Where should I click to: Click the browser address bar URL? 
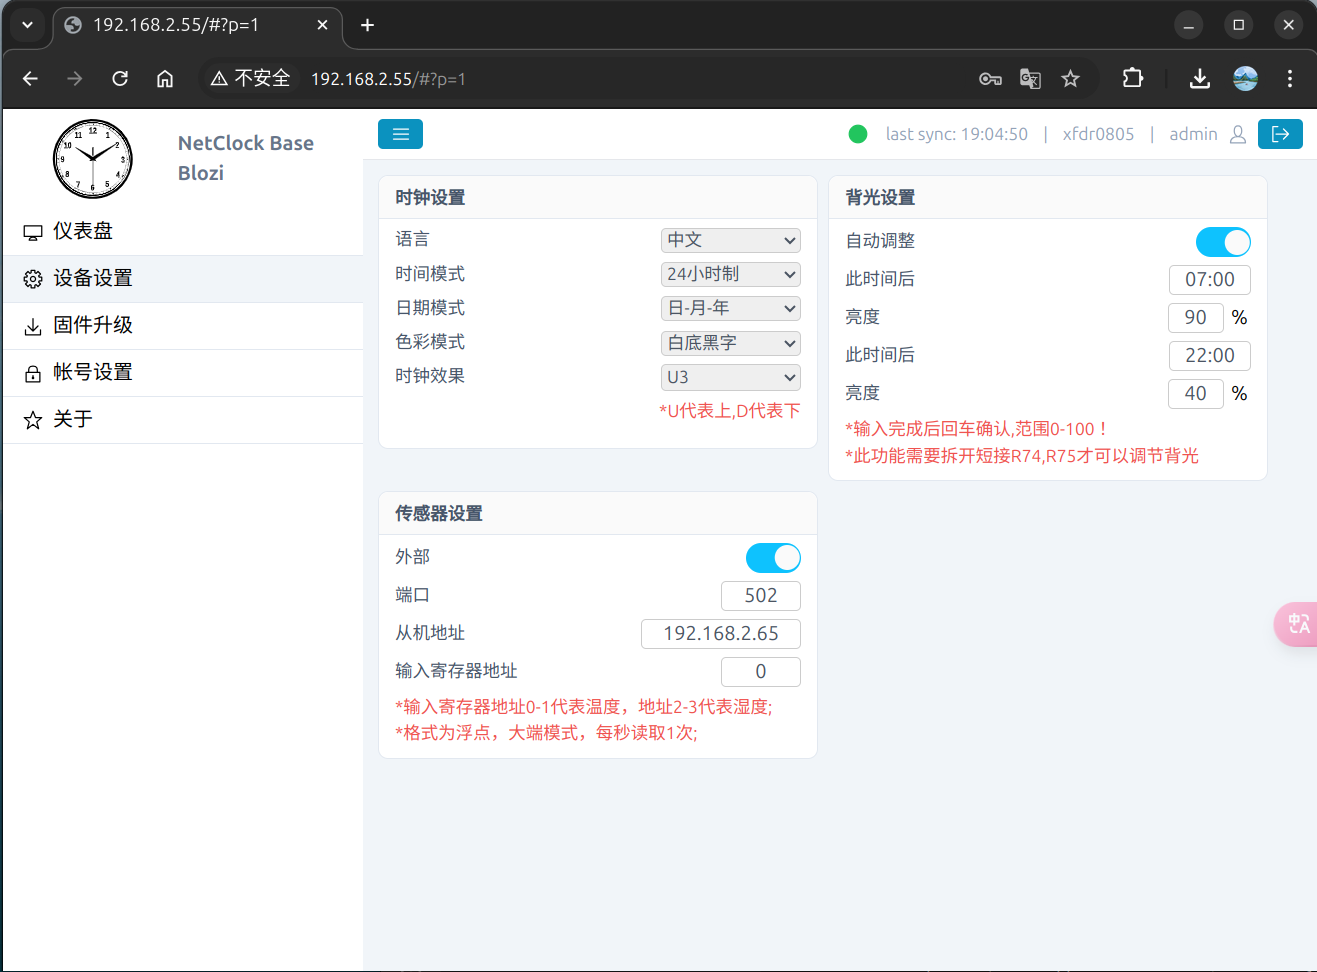coord(388,79)
